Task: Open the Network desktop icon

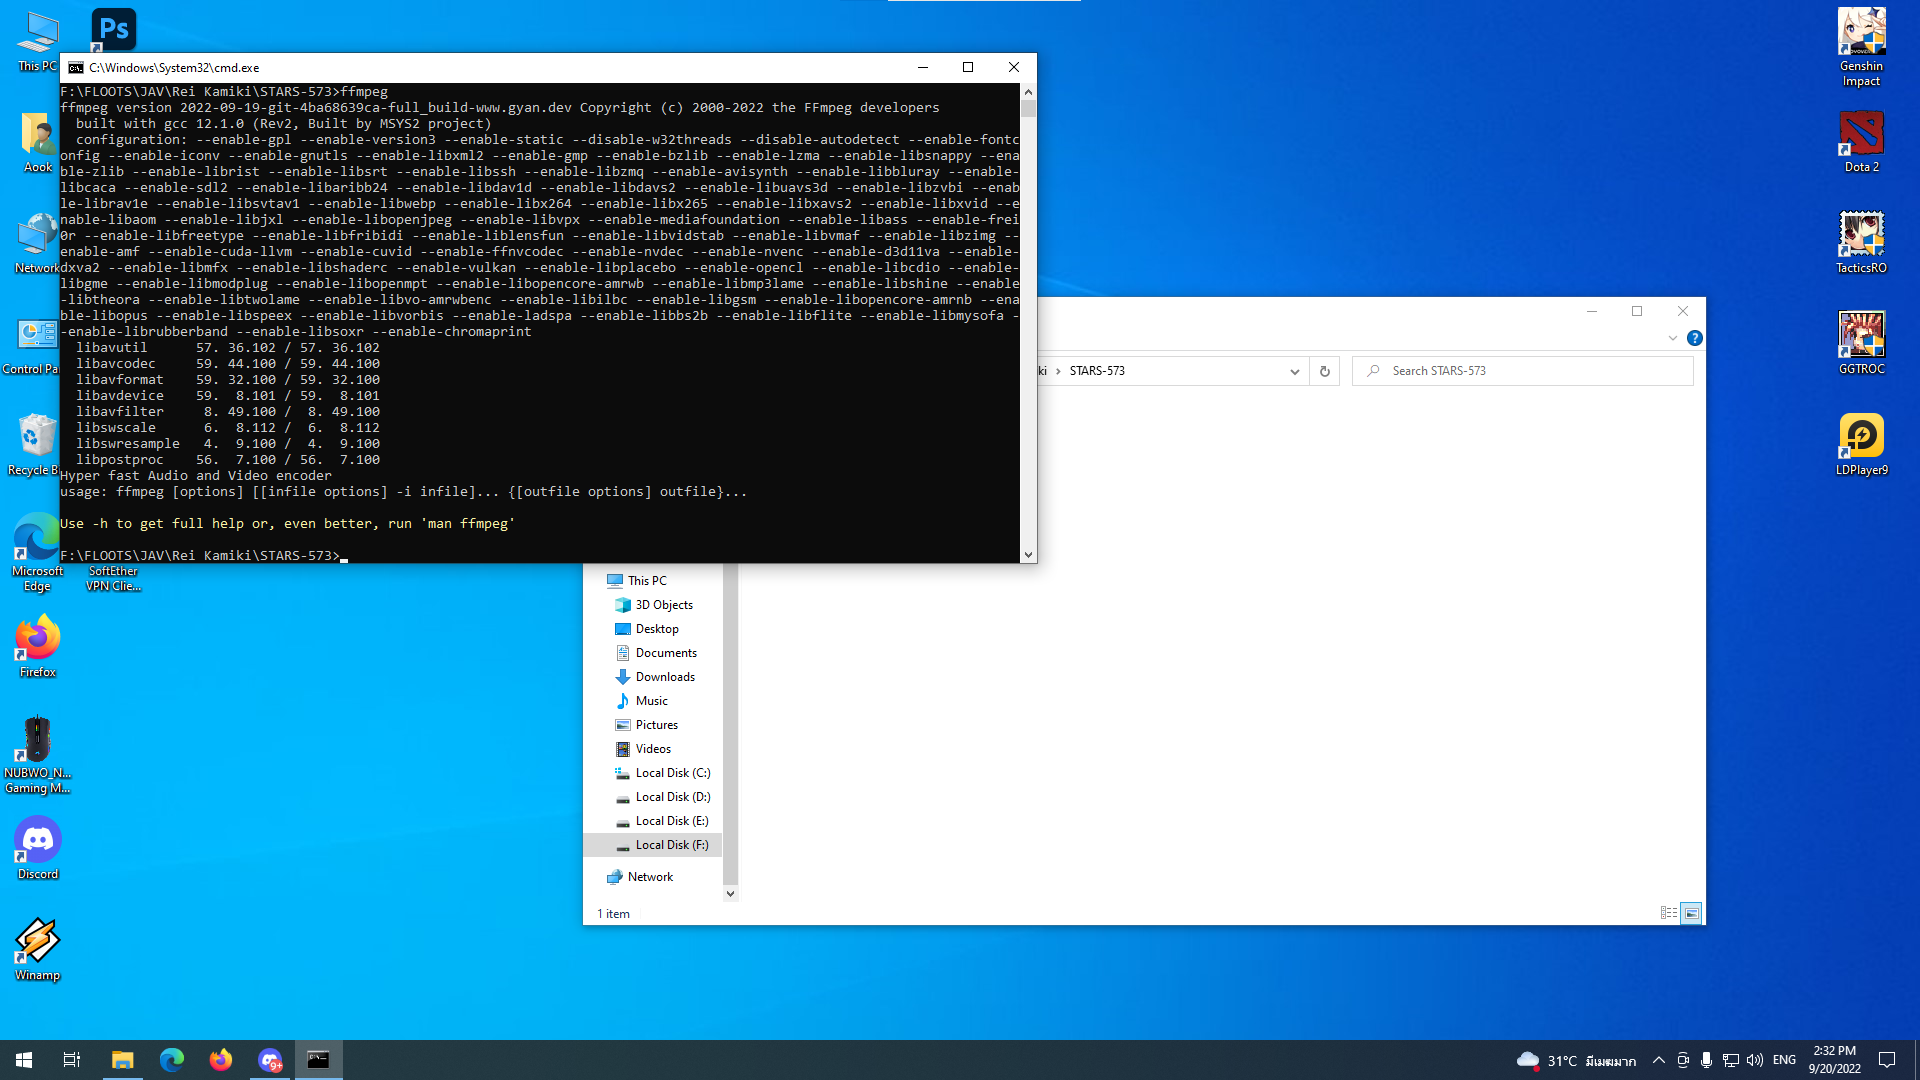Action: coord(37,244)
